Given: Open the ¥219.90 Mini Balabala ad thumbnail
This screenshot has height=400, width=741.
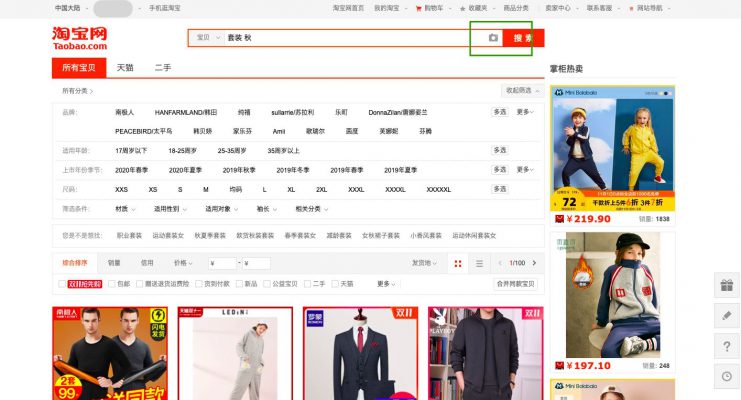Looking at the screenshot, I should [x=612, y=148].
